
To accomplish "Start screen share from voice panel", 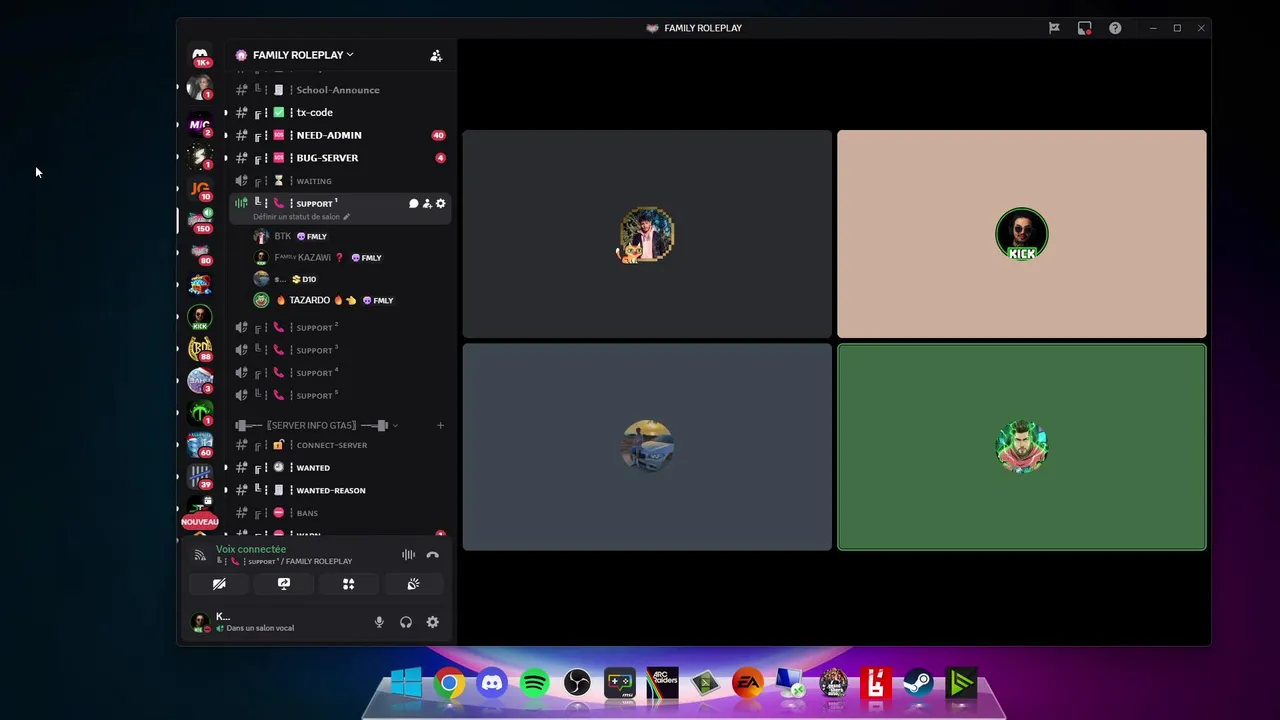I will pos(284,584).
